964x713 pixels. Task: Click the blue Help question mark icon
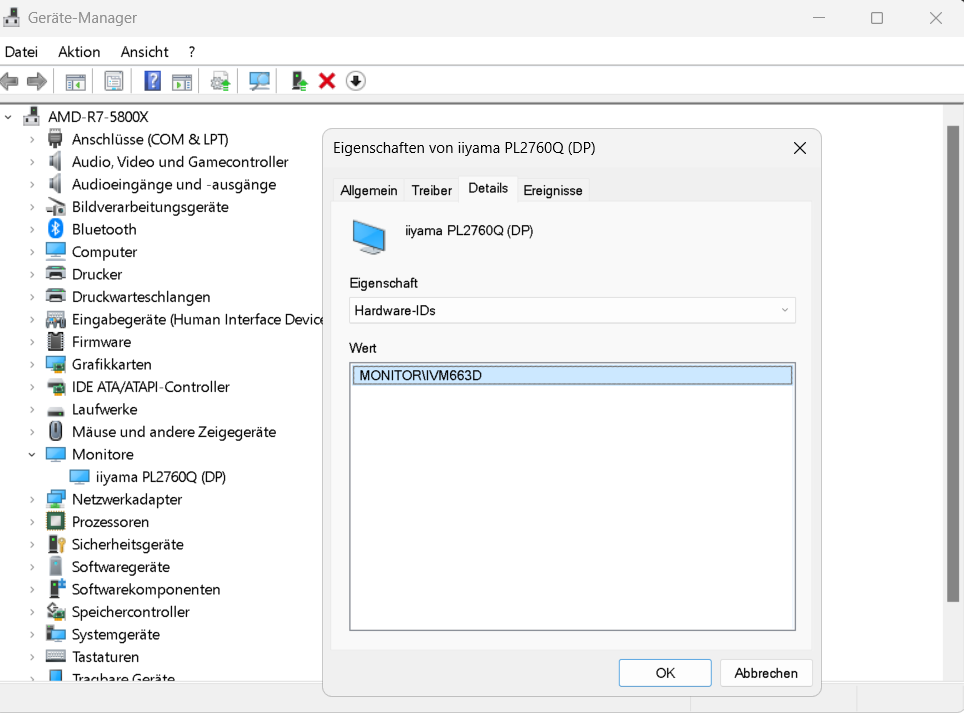pos(152,81)
